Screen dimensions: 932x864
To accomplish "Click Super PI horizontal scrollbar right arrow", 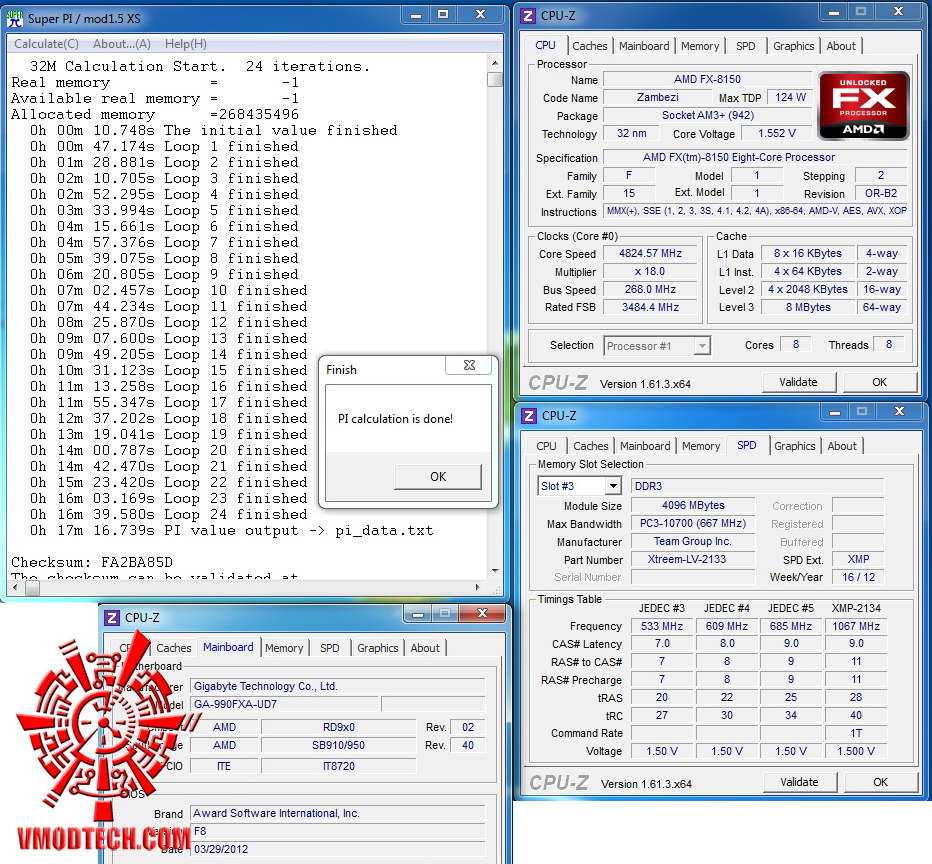I will (x=477, y=588).
